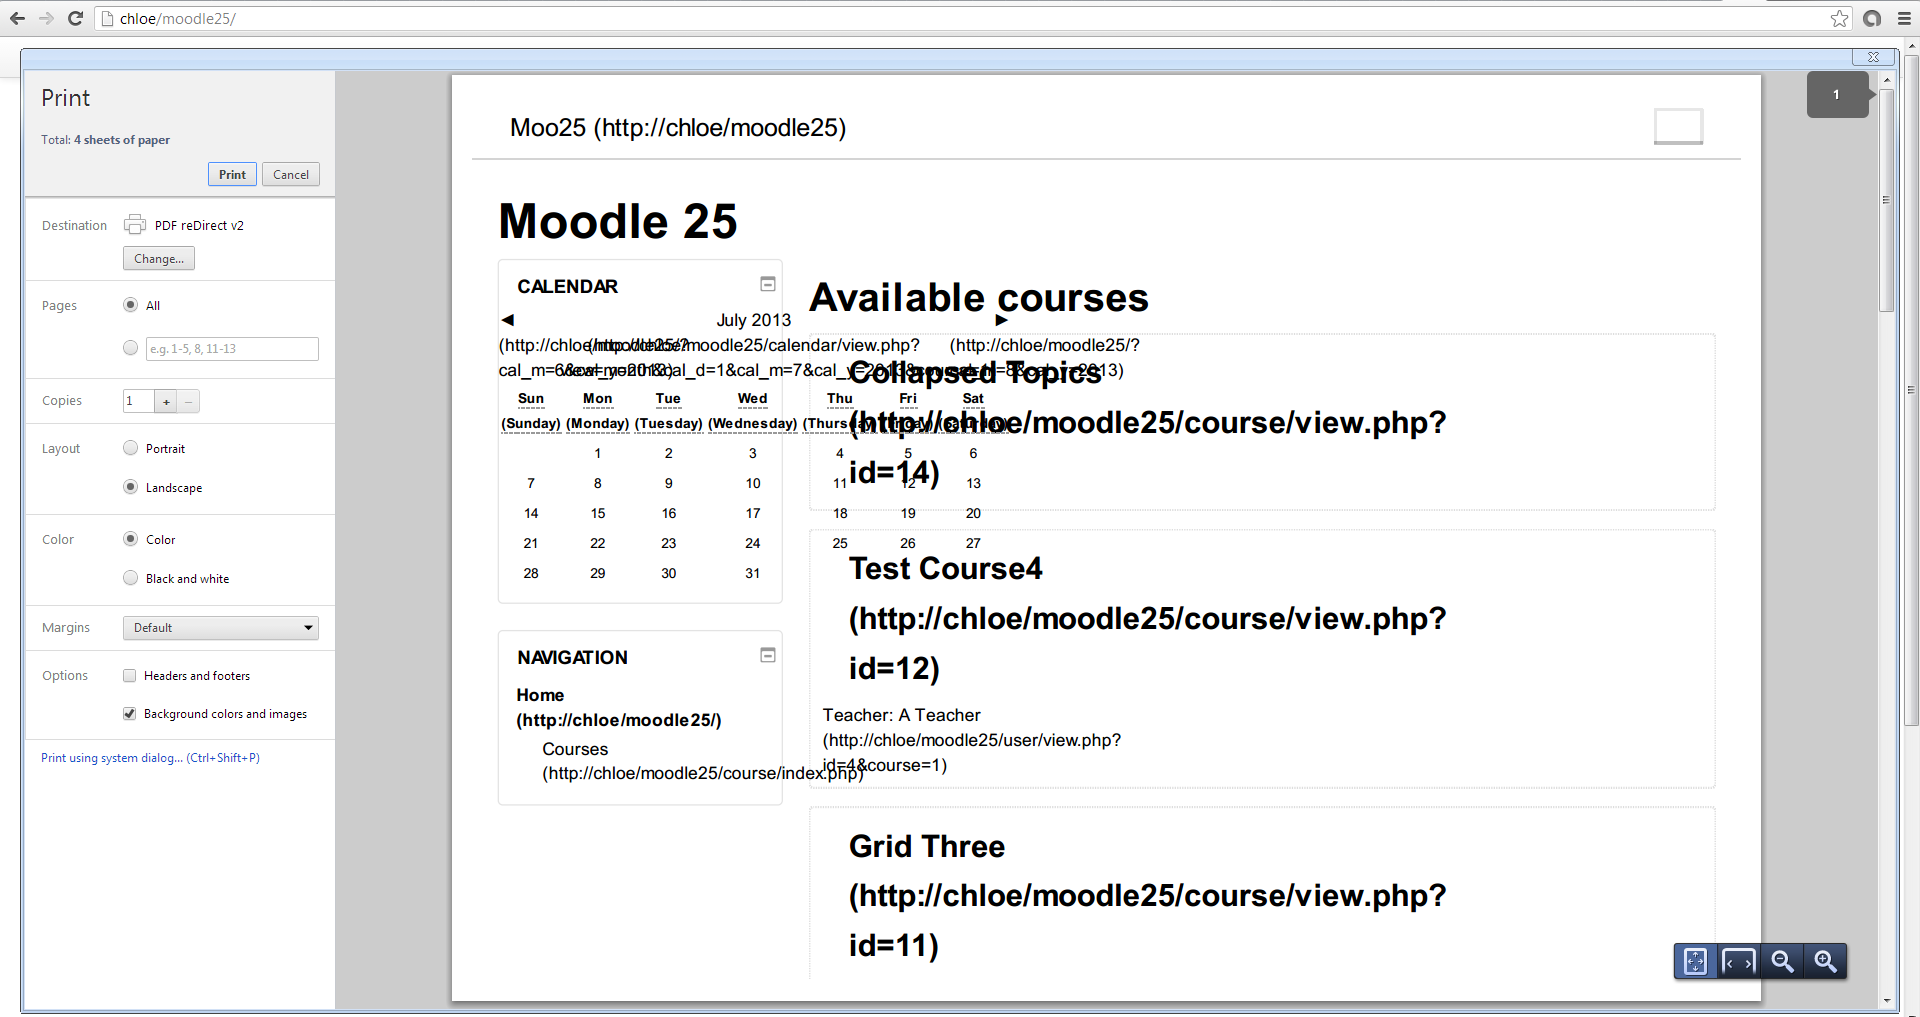The height and width of the screenshot is (1017, 1920).
Task: Increase copies with the plus button
Action: point(166,401)
